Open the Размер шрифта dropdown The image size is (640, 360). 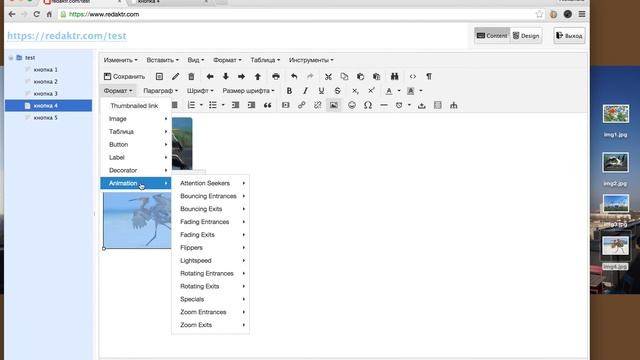pyautogui.click(x=248, y=91)
